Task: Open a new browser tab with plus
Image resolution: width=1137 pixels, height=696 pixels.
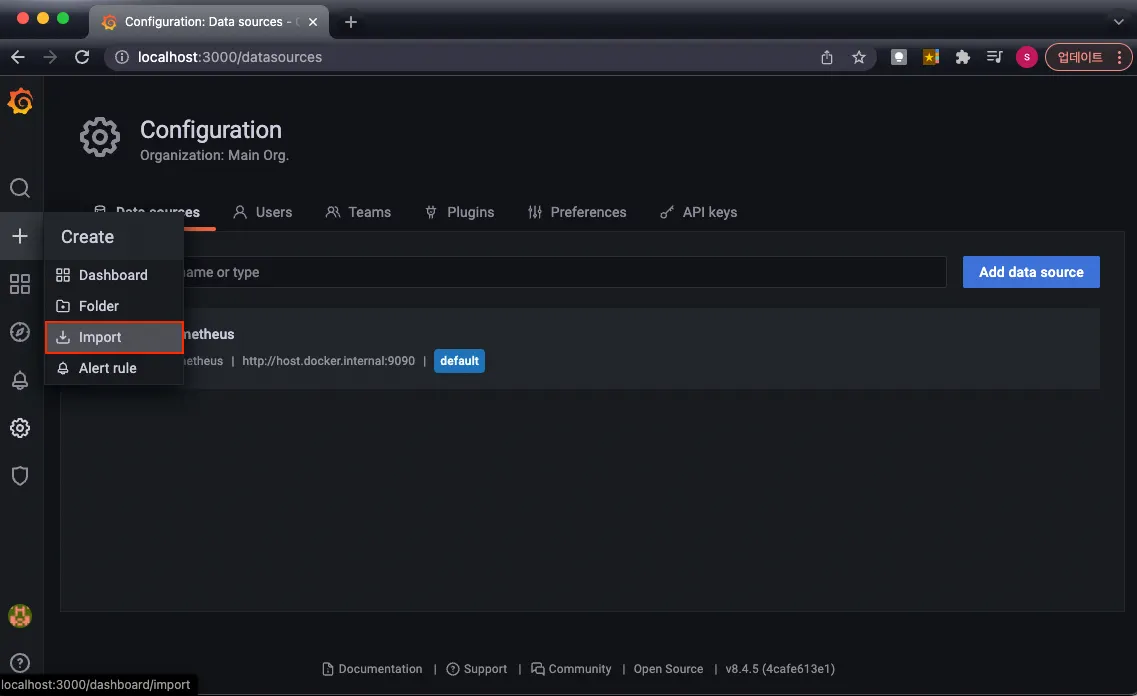Action: pyautogui.click(x=351, y=22)
